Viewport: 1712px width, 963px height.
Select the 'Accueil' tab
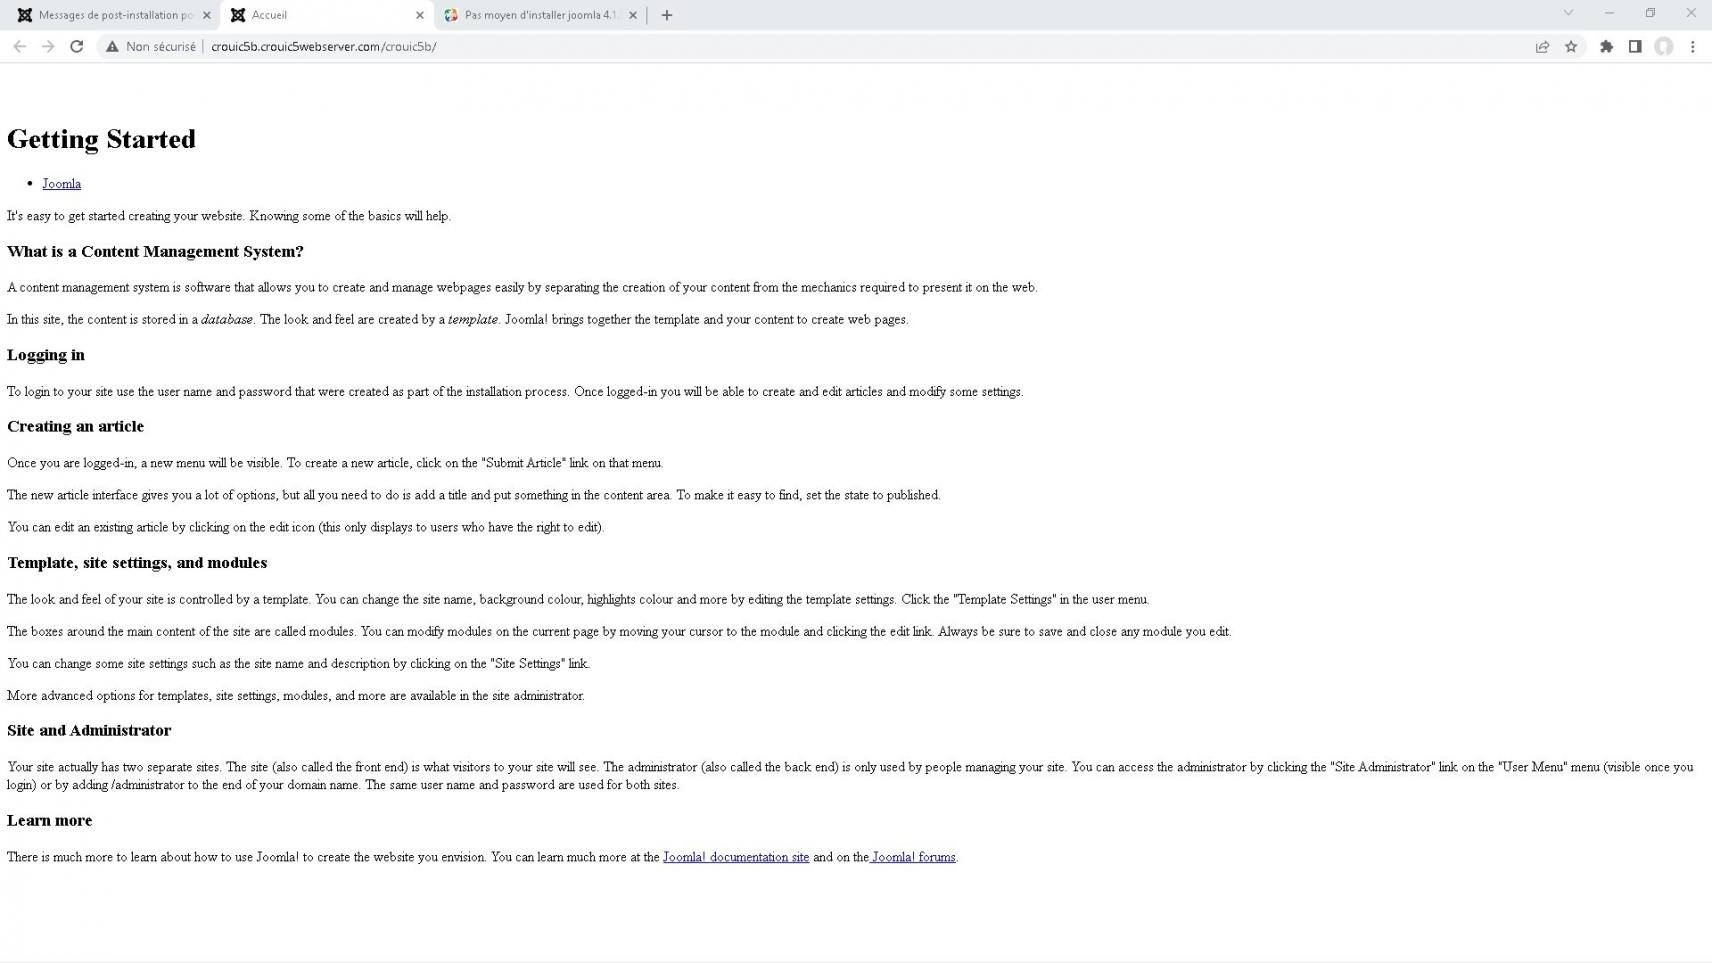[326, 15]
